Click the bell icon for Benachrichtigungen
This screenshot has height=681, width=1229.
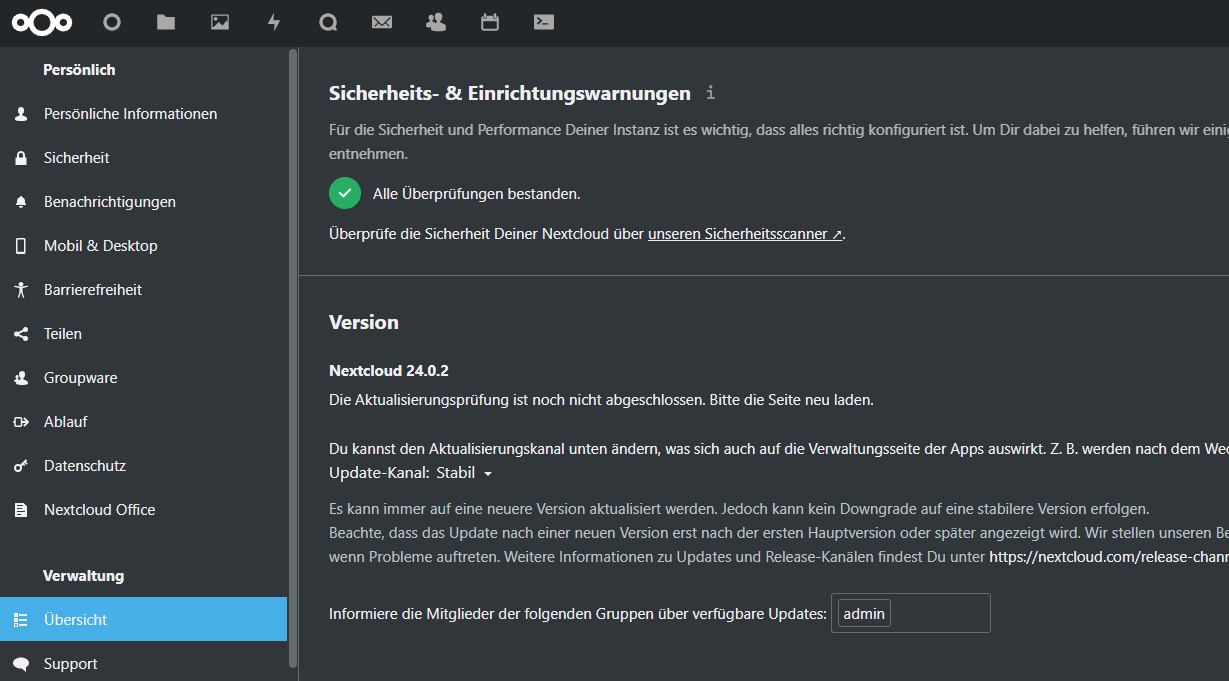point(21,202)
